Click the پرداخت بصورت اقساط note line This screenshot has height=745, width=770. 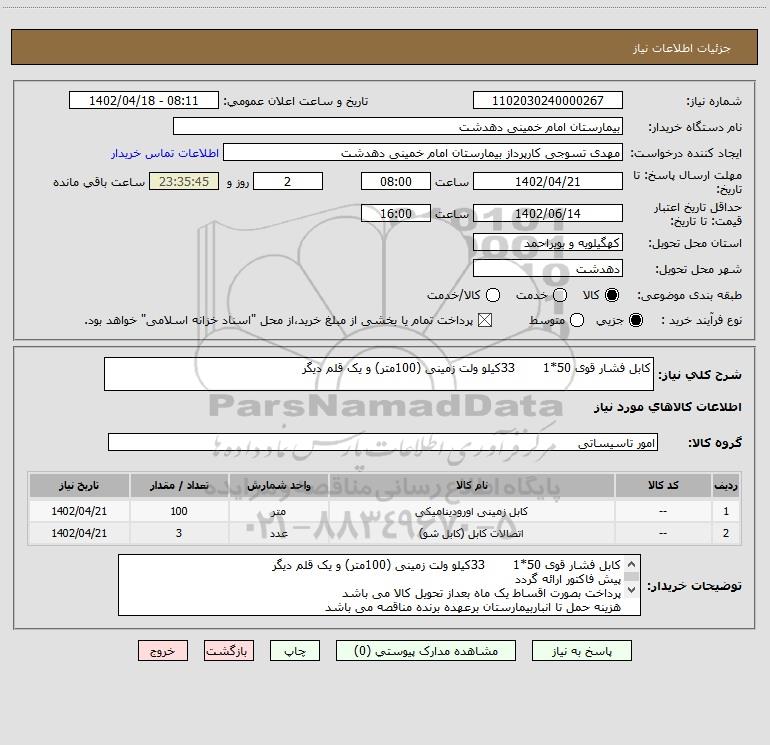(481, 593)
